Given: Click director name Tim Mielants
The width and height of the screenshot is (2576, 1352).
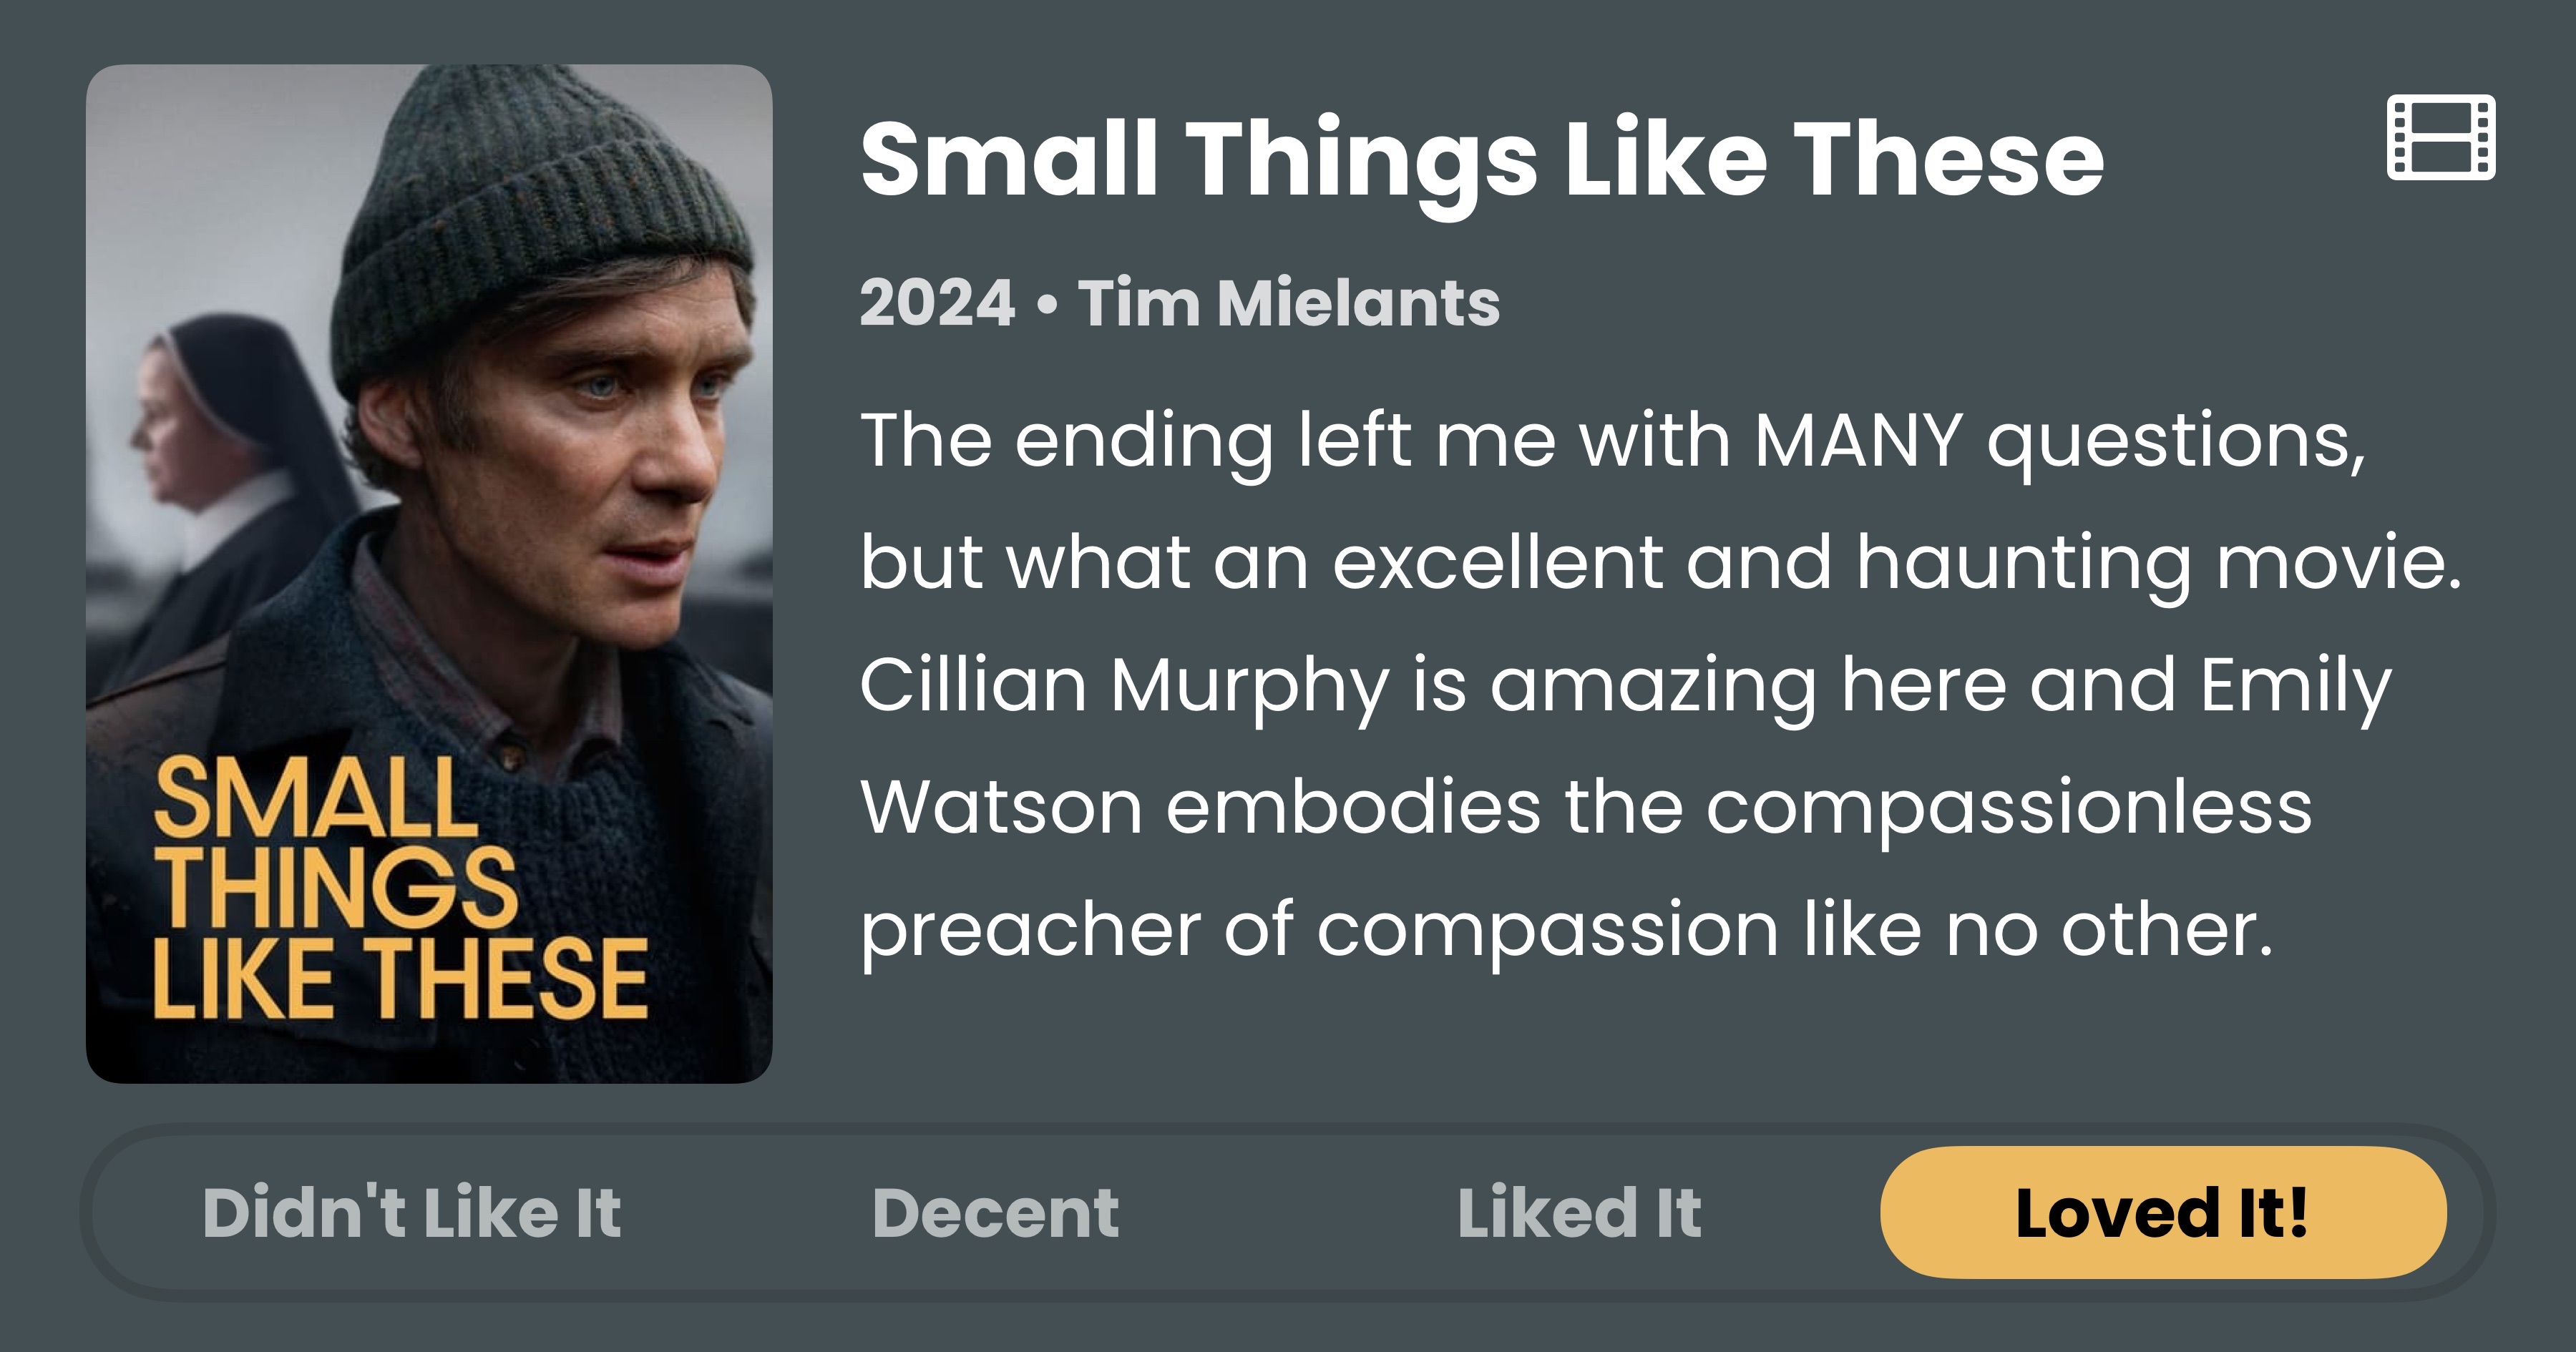Looking at the screenshot, I should point(1288,302).
